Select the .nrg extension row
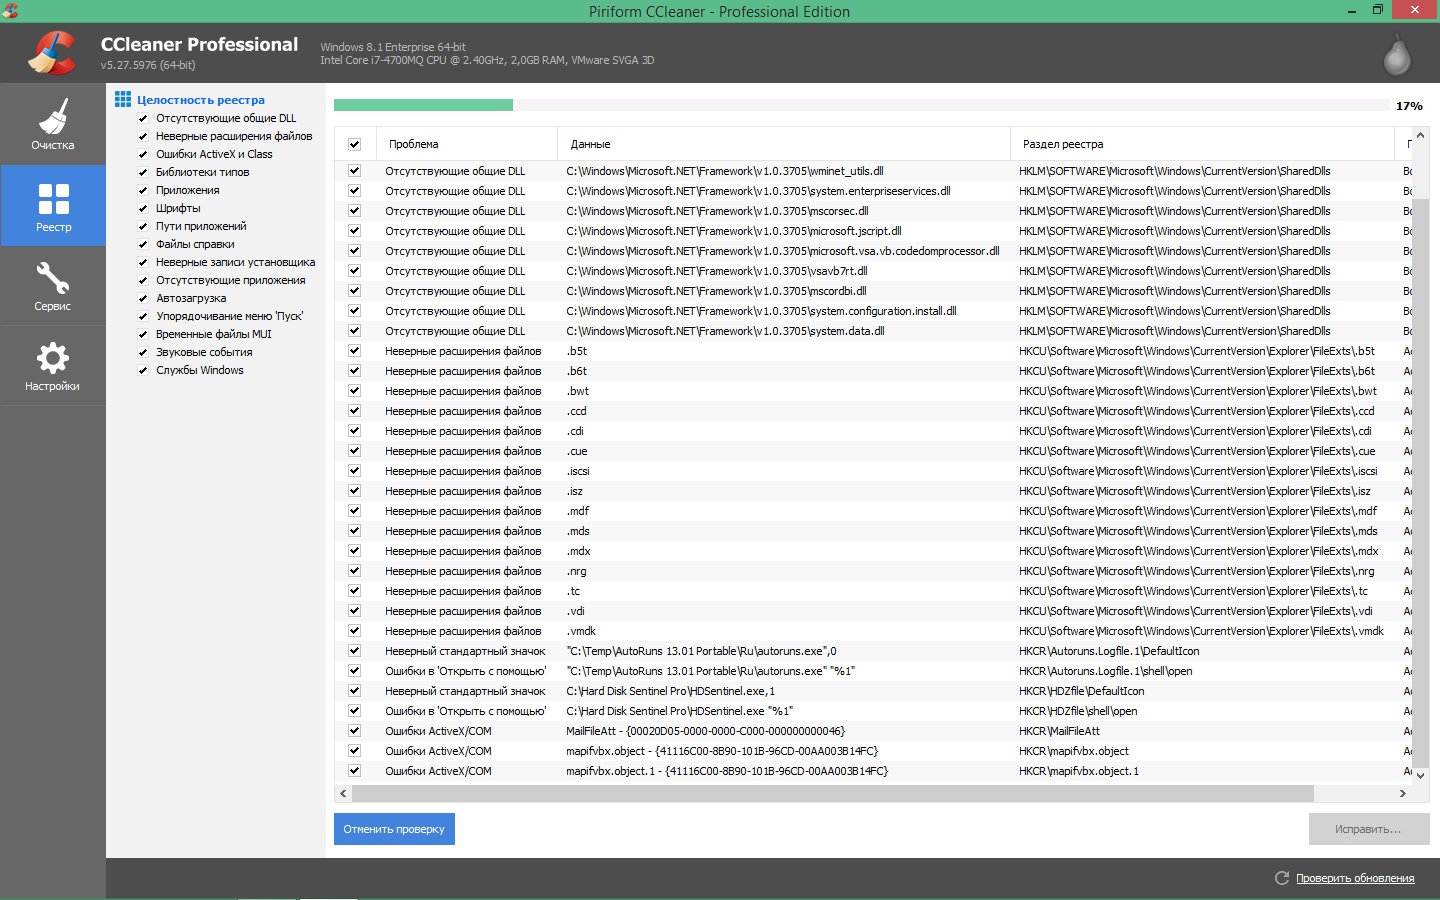This screenshot has width=1440, height=900. pyautogui.click(x=873, y=571)
